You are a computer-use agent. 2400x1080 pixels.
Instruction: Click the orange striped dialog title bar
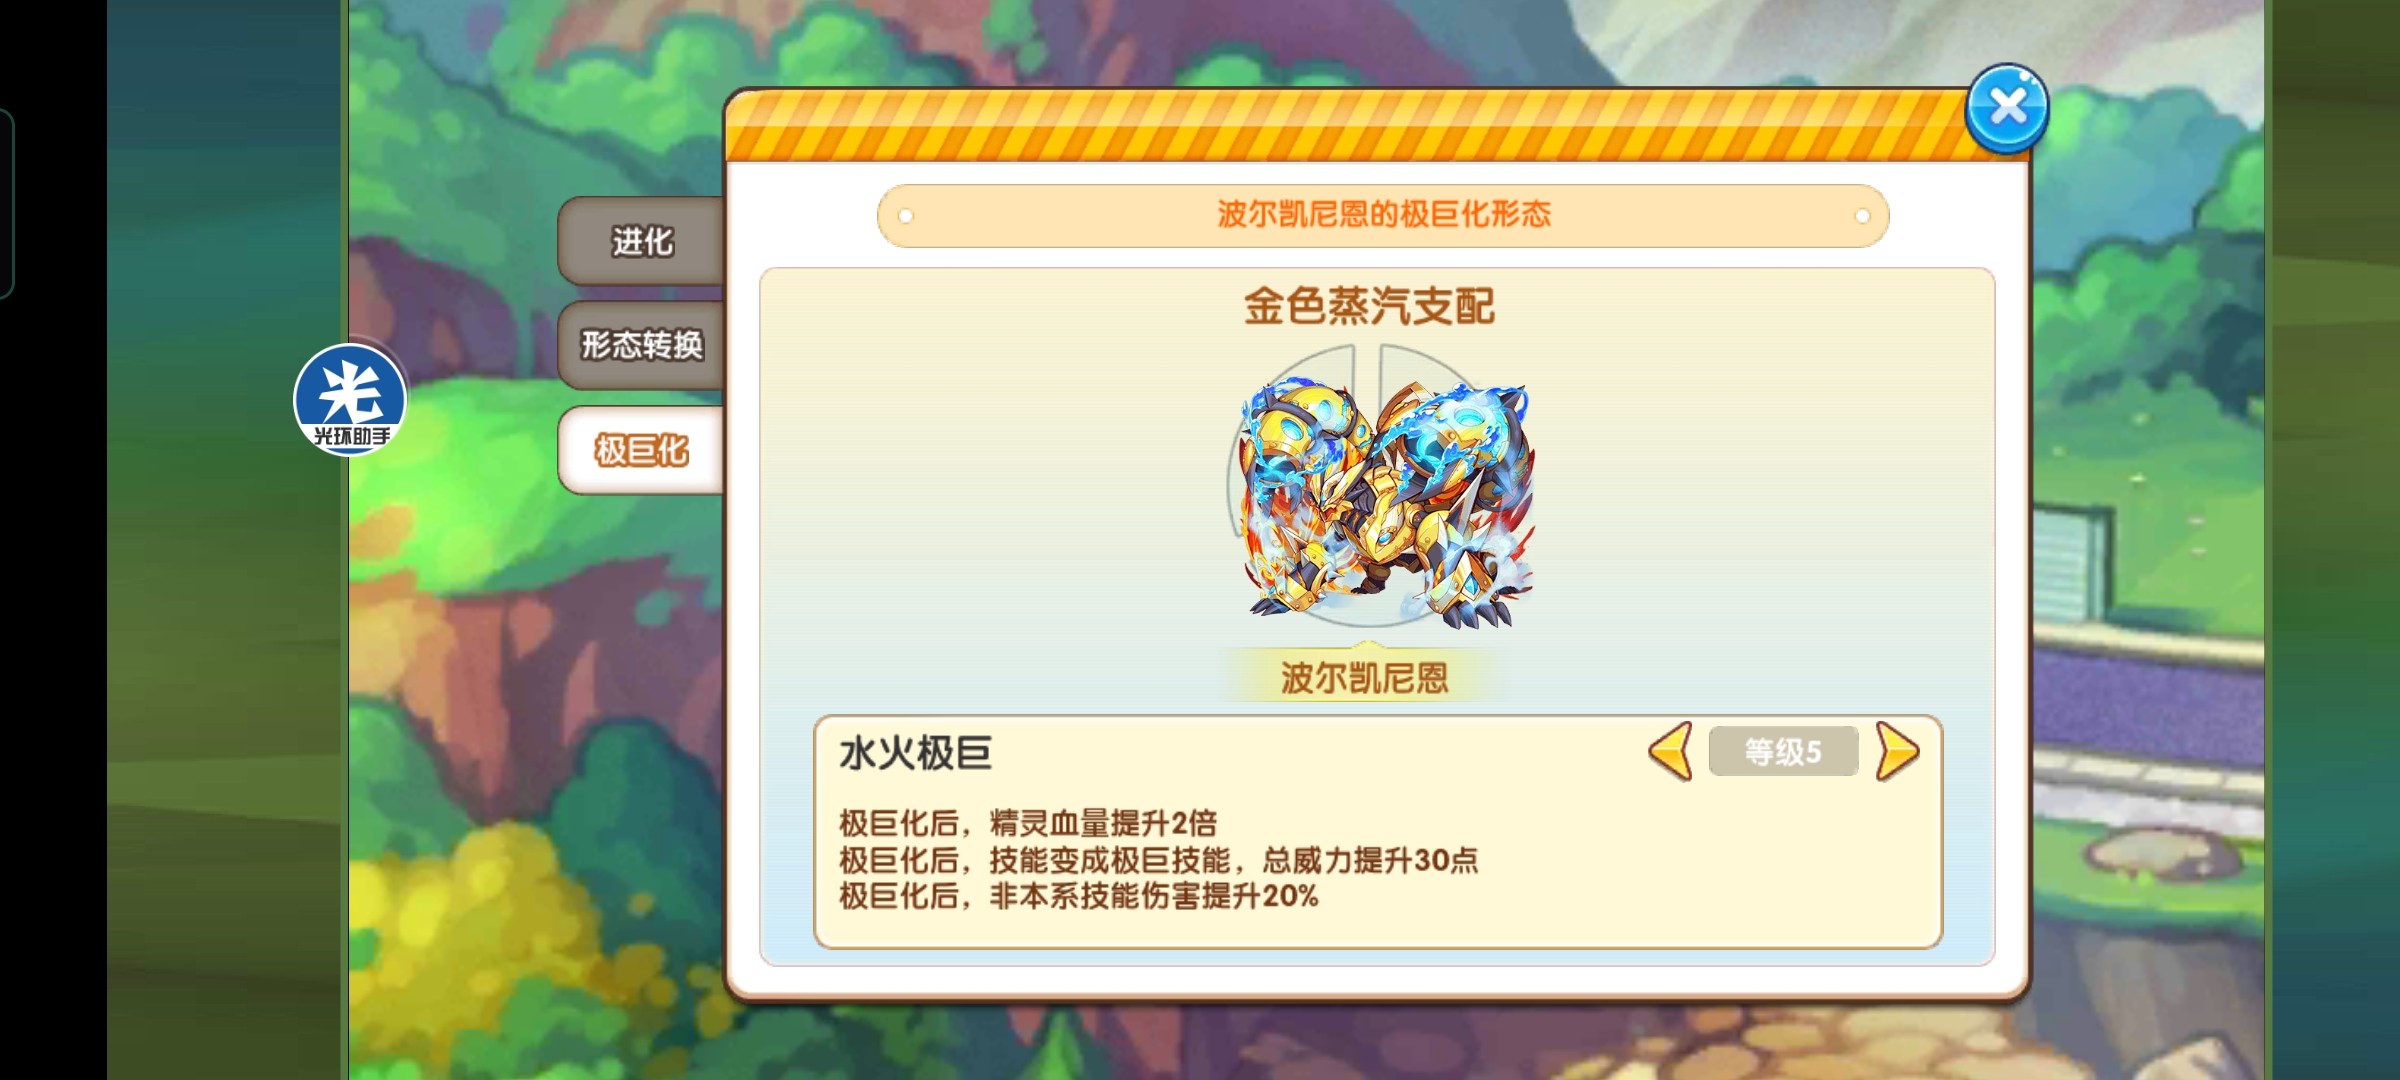coord(1346,125)
